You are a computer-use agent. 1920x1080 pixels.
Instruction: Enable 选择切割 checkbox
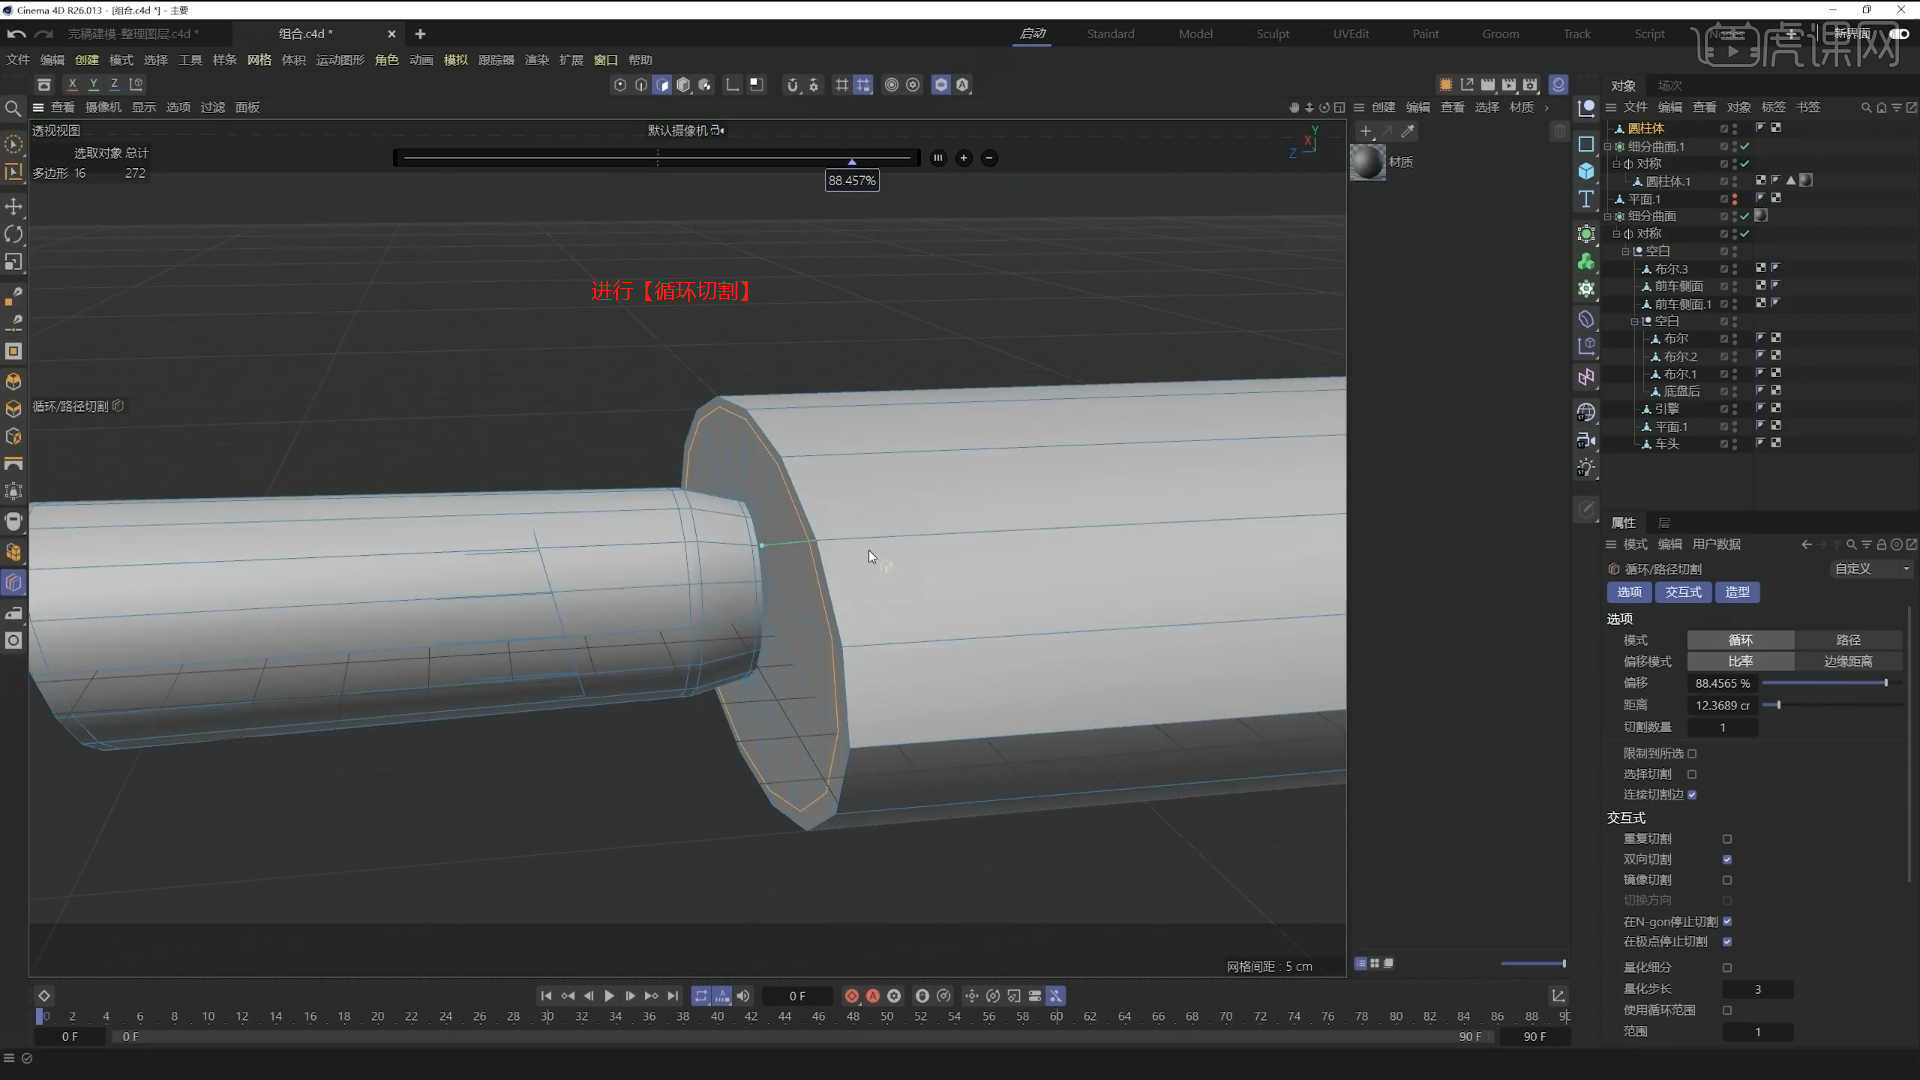coord(1692,774)
